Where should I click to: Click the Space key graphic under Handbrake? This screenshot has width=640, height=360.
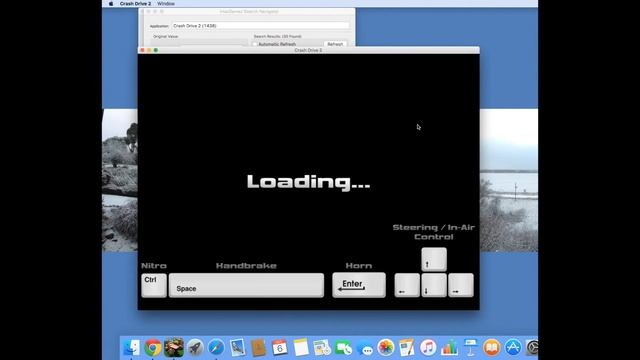click(246, 285)
